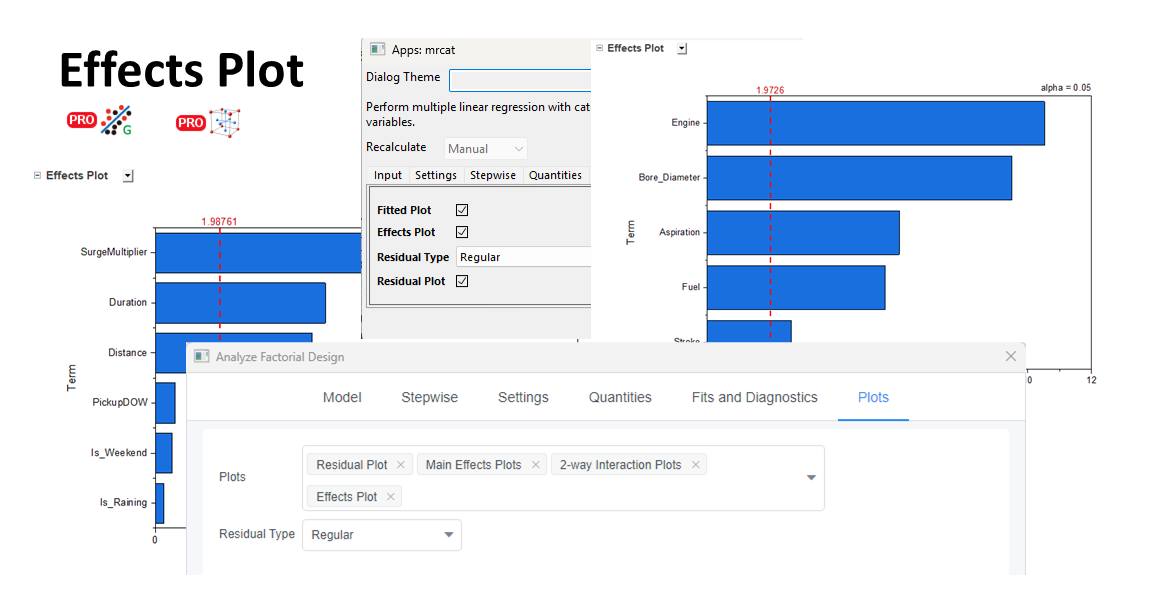
Task: Open Residual Type dropdown in Factorial Design
Action: [381, 535]
